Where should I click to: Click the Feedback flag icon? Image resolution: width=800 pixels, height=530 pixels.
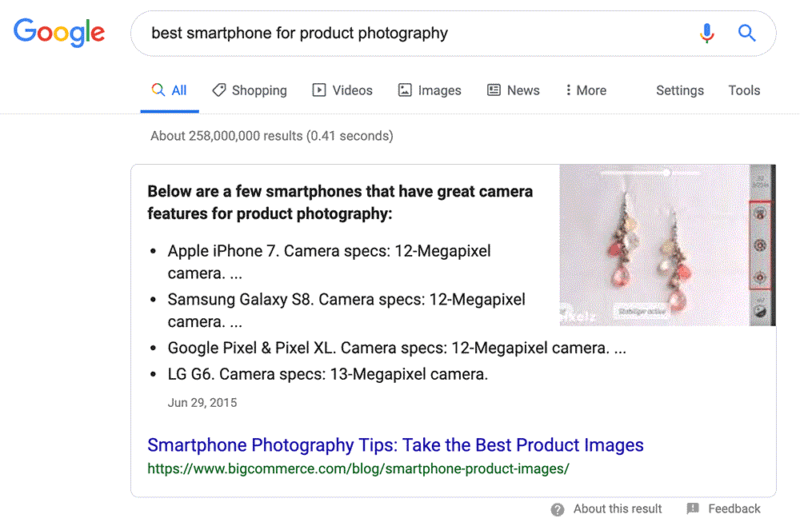tap(693, 509)
